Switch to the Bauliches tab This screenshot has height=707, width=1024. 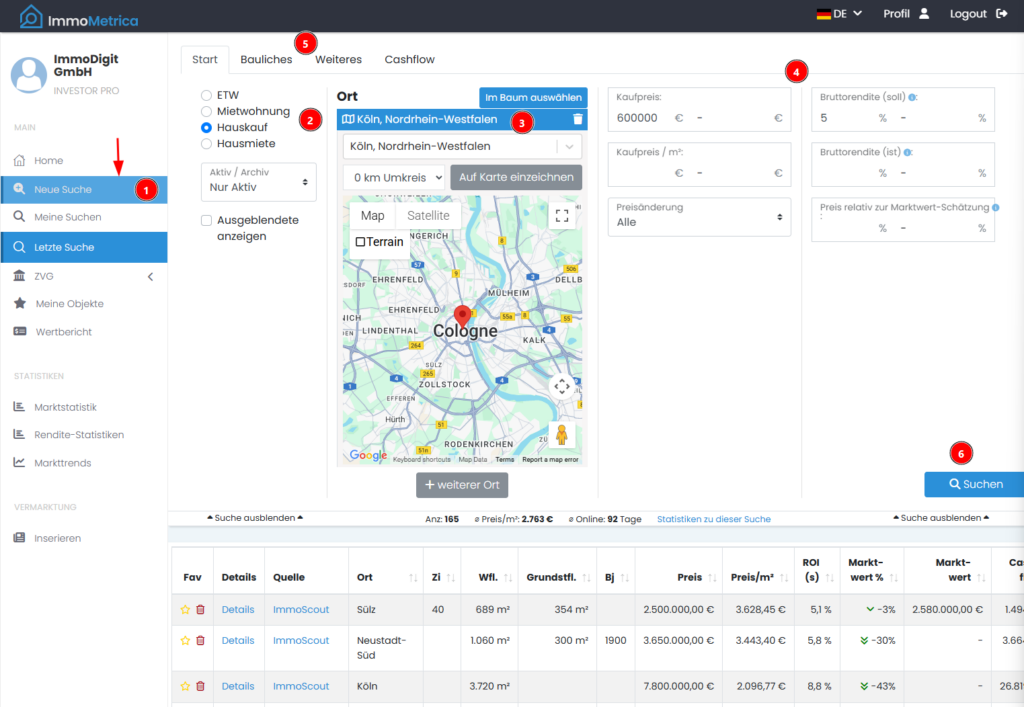pyautogui.click(x=266, y=60)
